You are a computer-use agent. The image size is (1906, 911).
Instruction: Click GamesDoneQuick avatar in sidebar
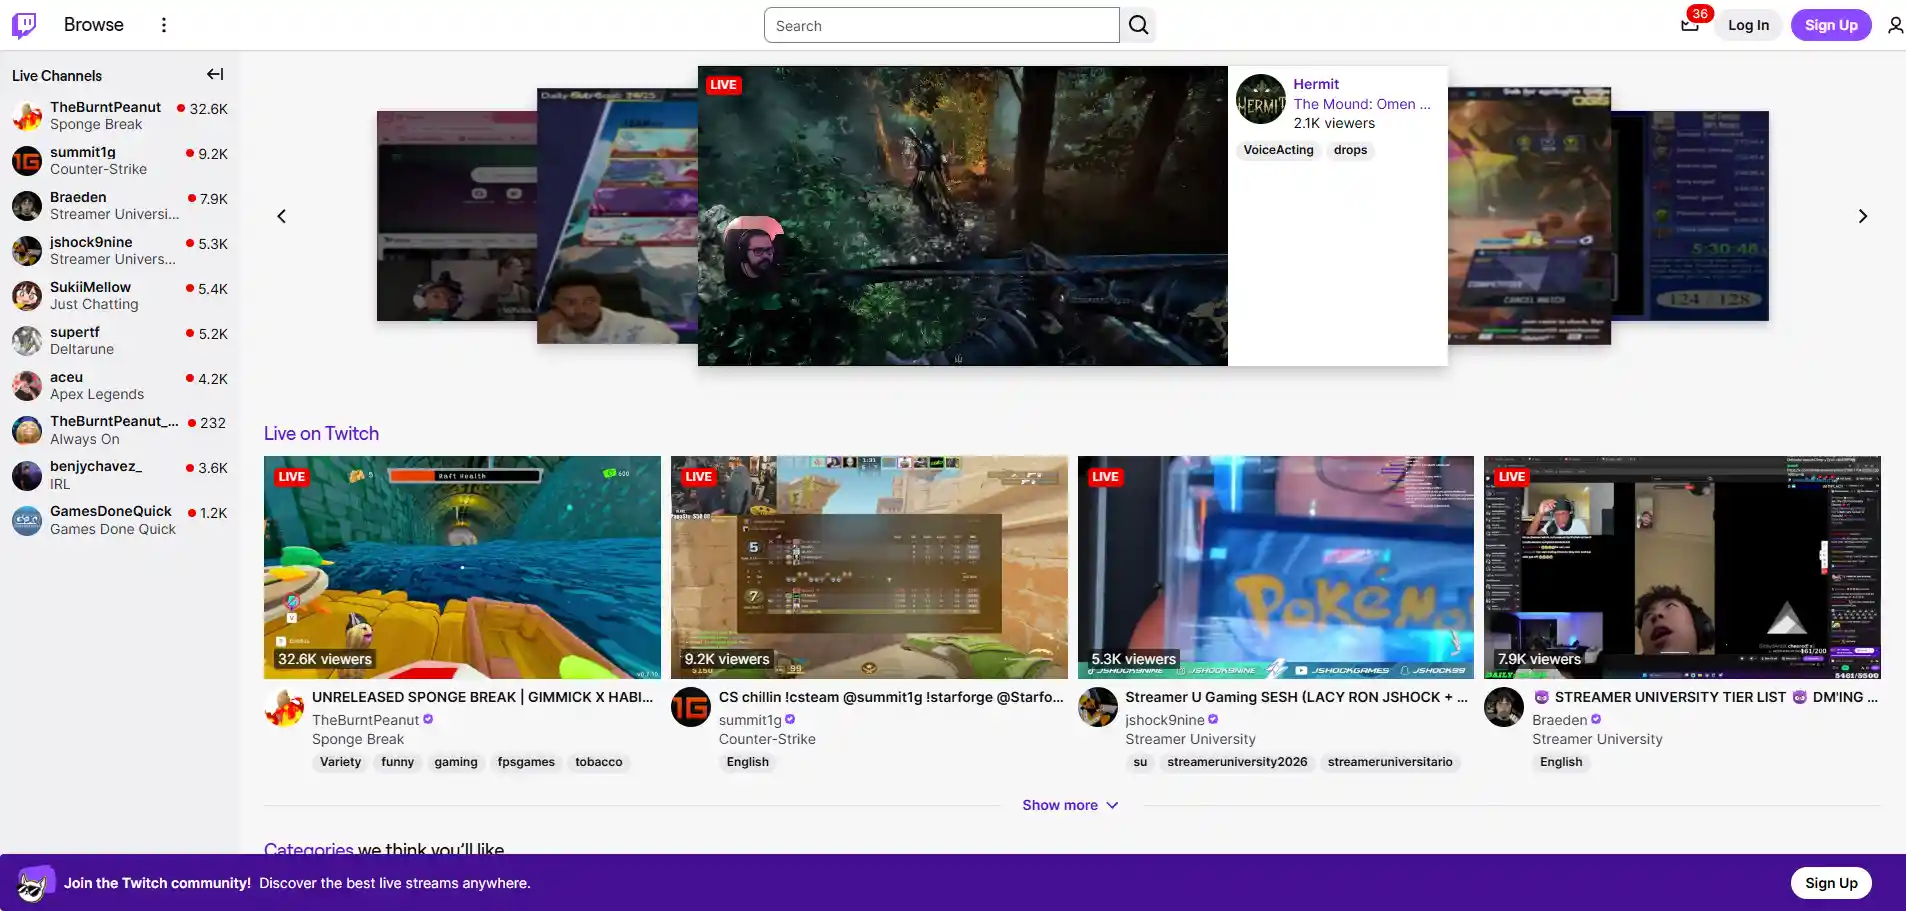coord(27,520)
